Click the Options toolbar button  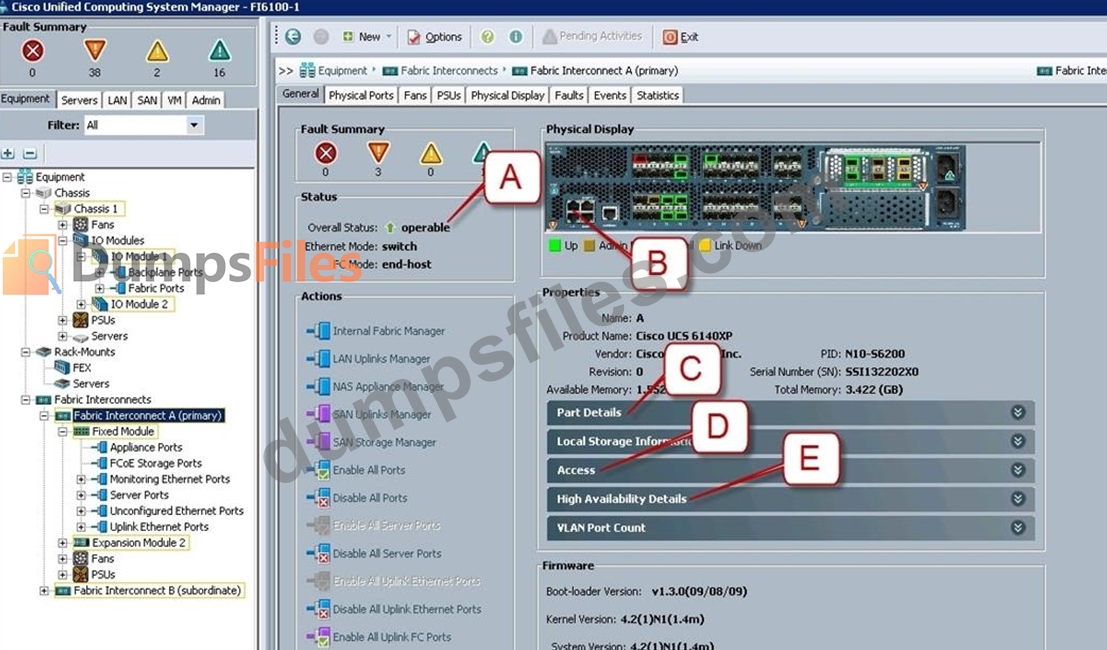435,37
